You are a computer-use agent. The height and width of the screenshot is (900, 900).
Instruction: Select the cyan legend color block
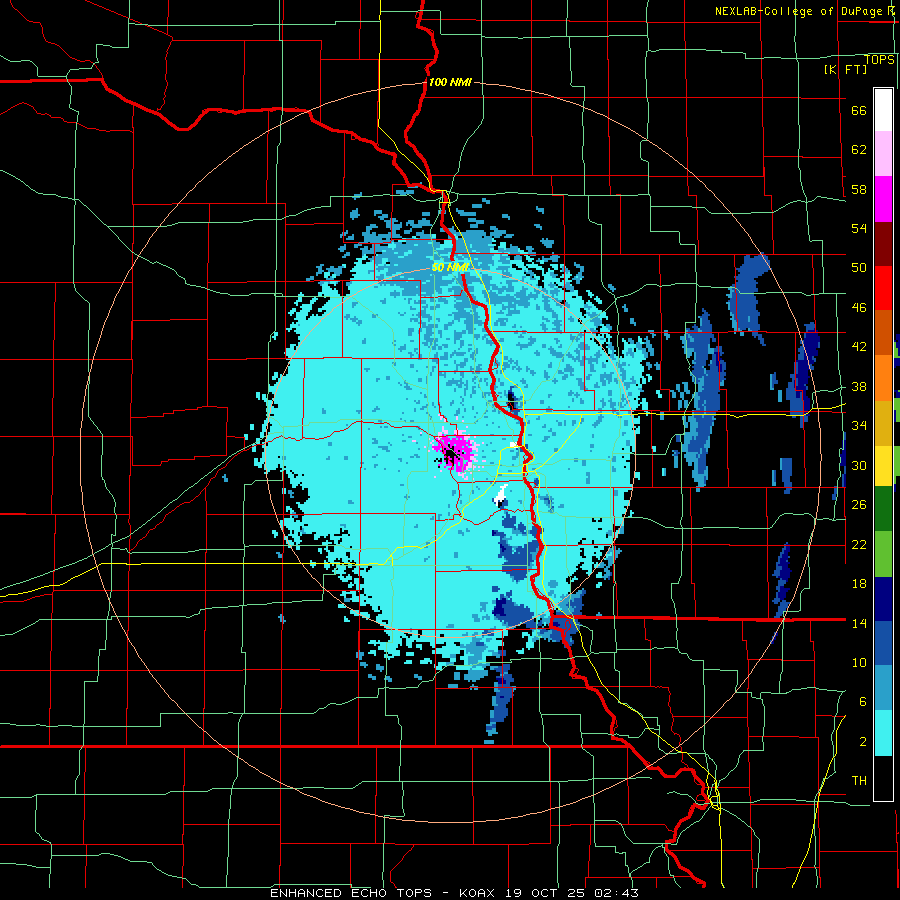883,733
